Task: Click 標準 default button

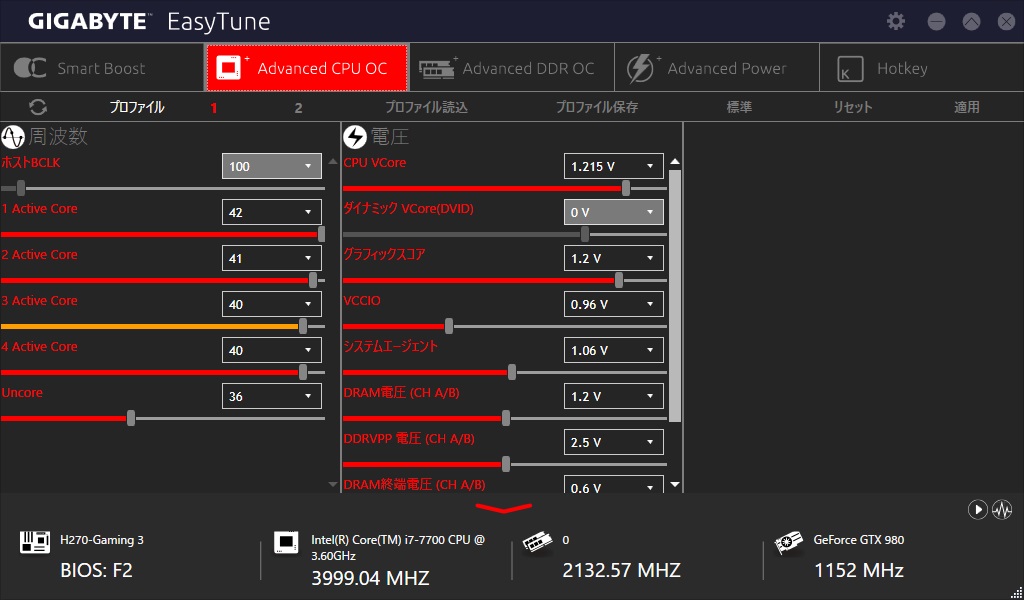Action: [x=739, y=107]
